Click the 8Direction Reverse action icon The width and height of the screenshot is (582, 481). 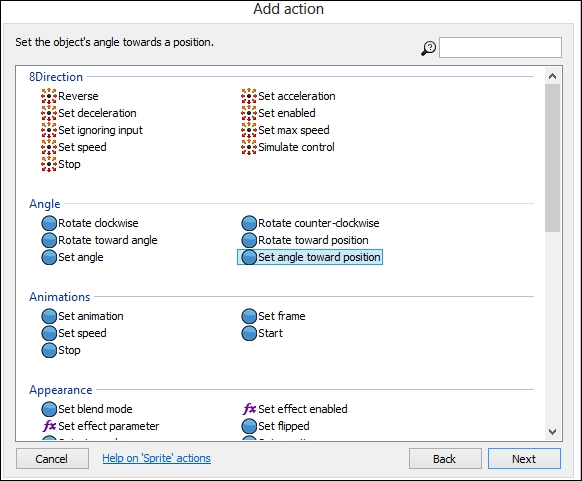point(49,96)
